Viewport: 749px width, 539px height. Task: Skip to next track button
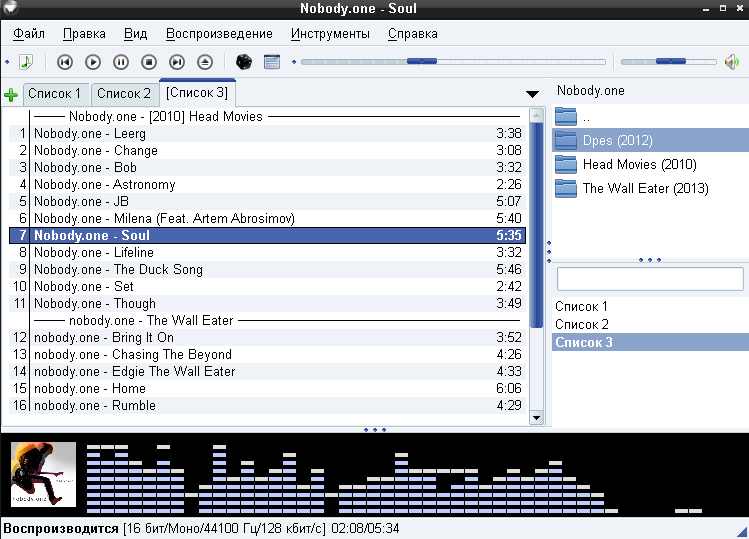coord(177,62)
